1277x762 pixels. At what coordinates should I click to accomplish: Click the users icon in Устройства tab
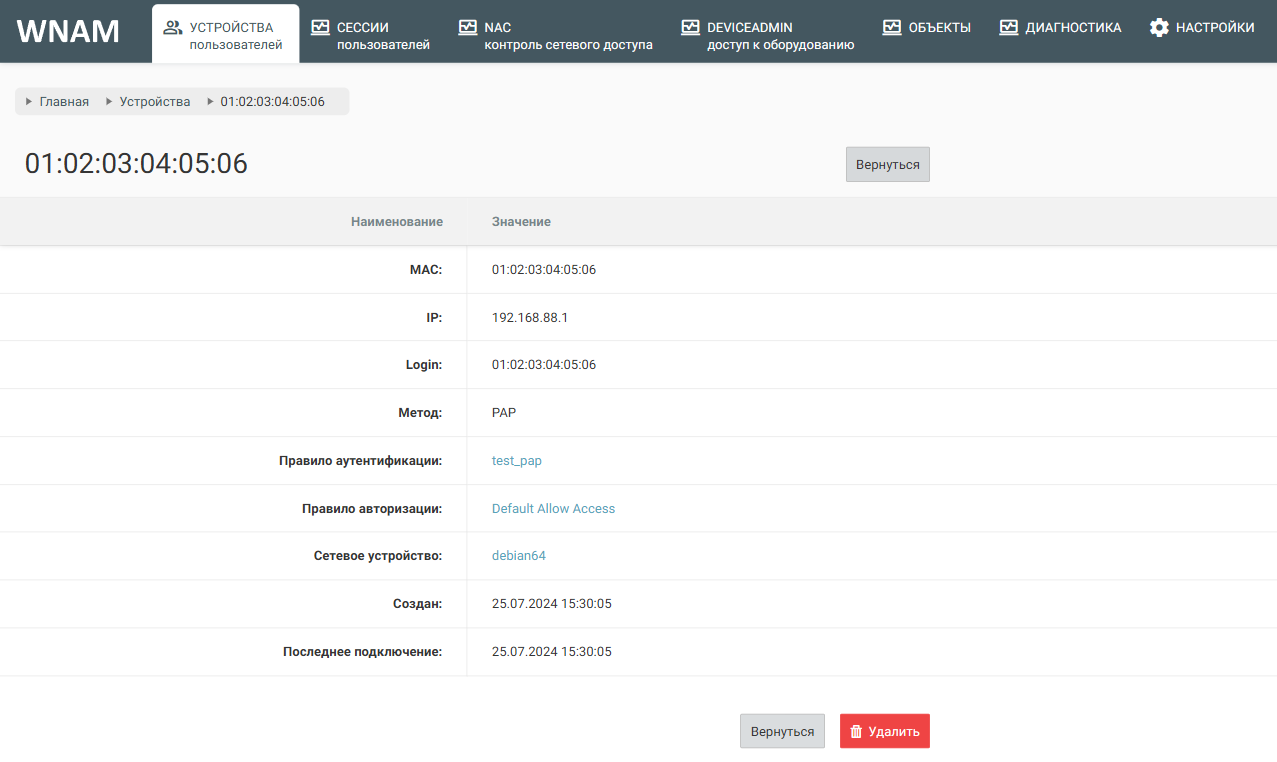click(x=172, y=28)
